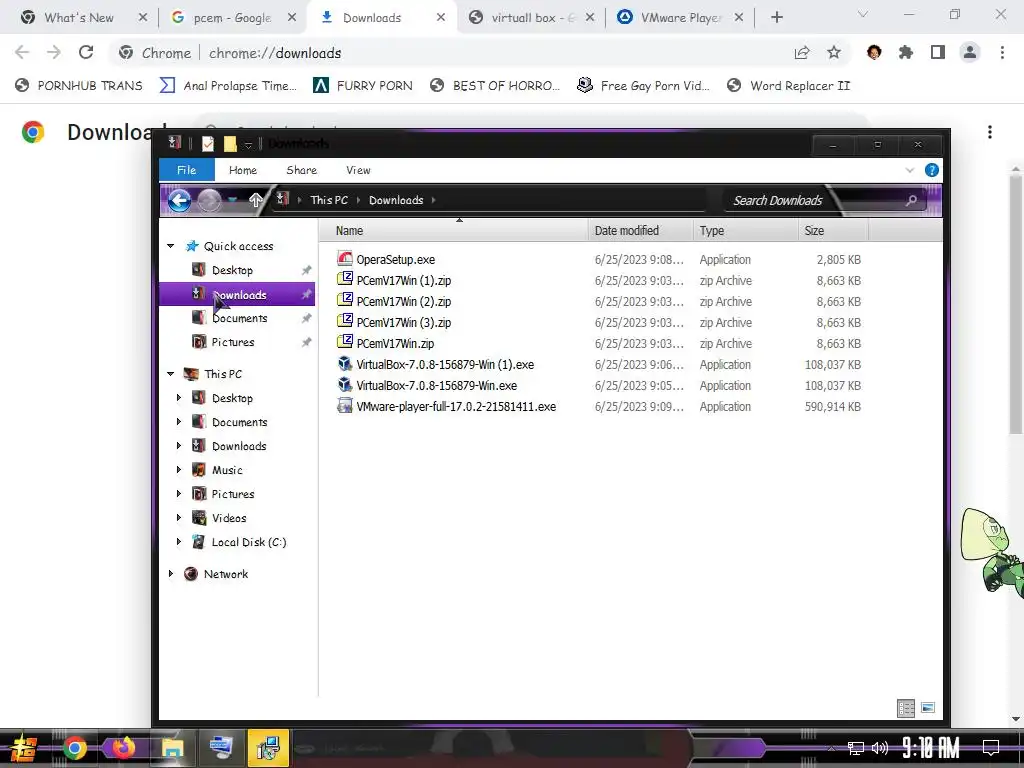Click the Start button on taskbar
1024x768 pixels.
click(x=24, y=748)
